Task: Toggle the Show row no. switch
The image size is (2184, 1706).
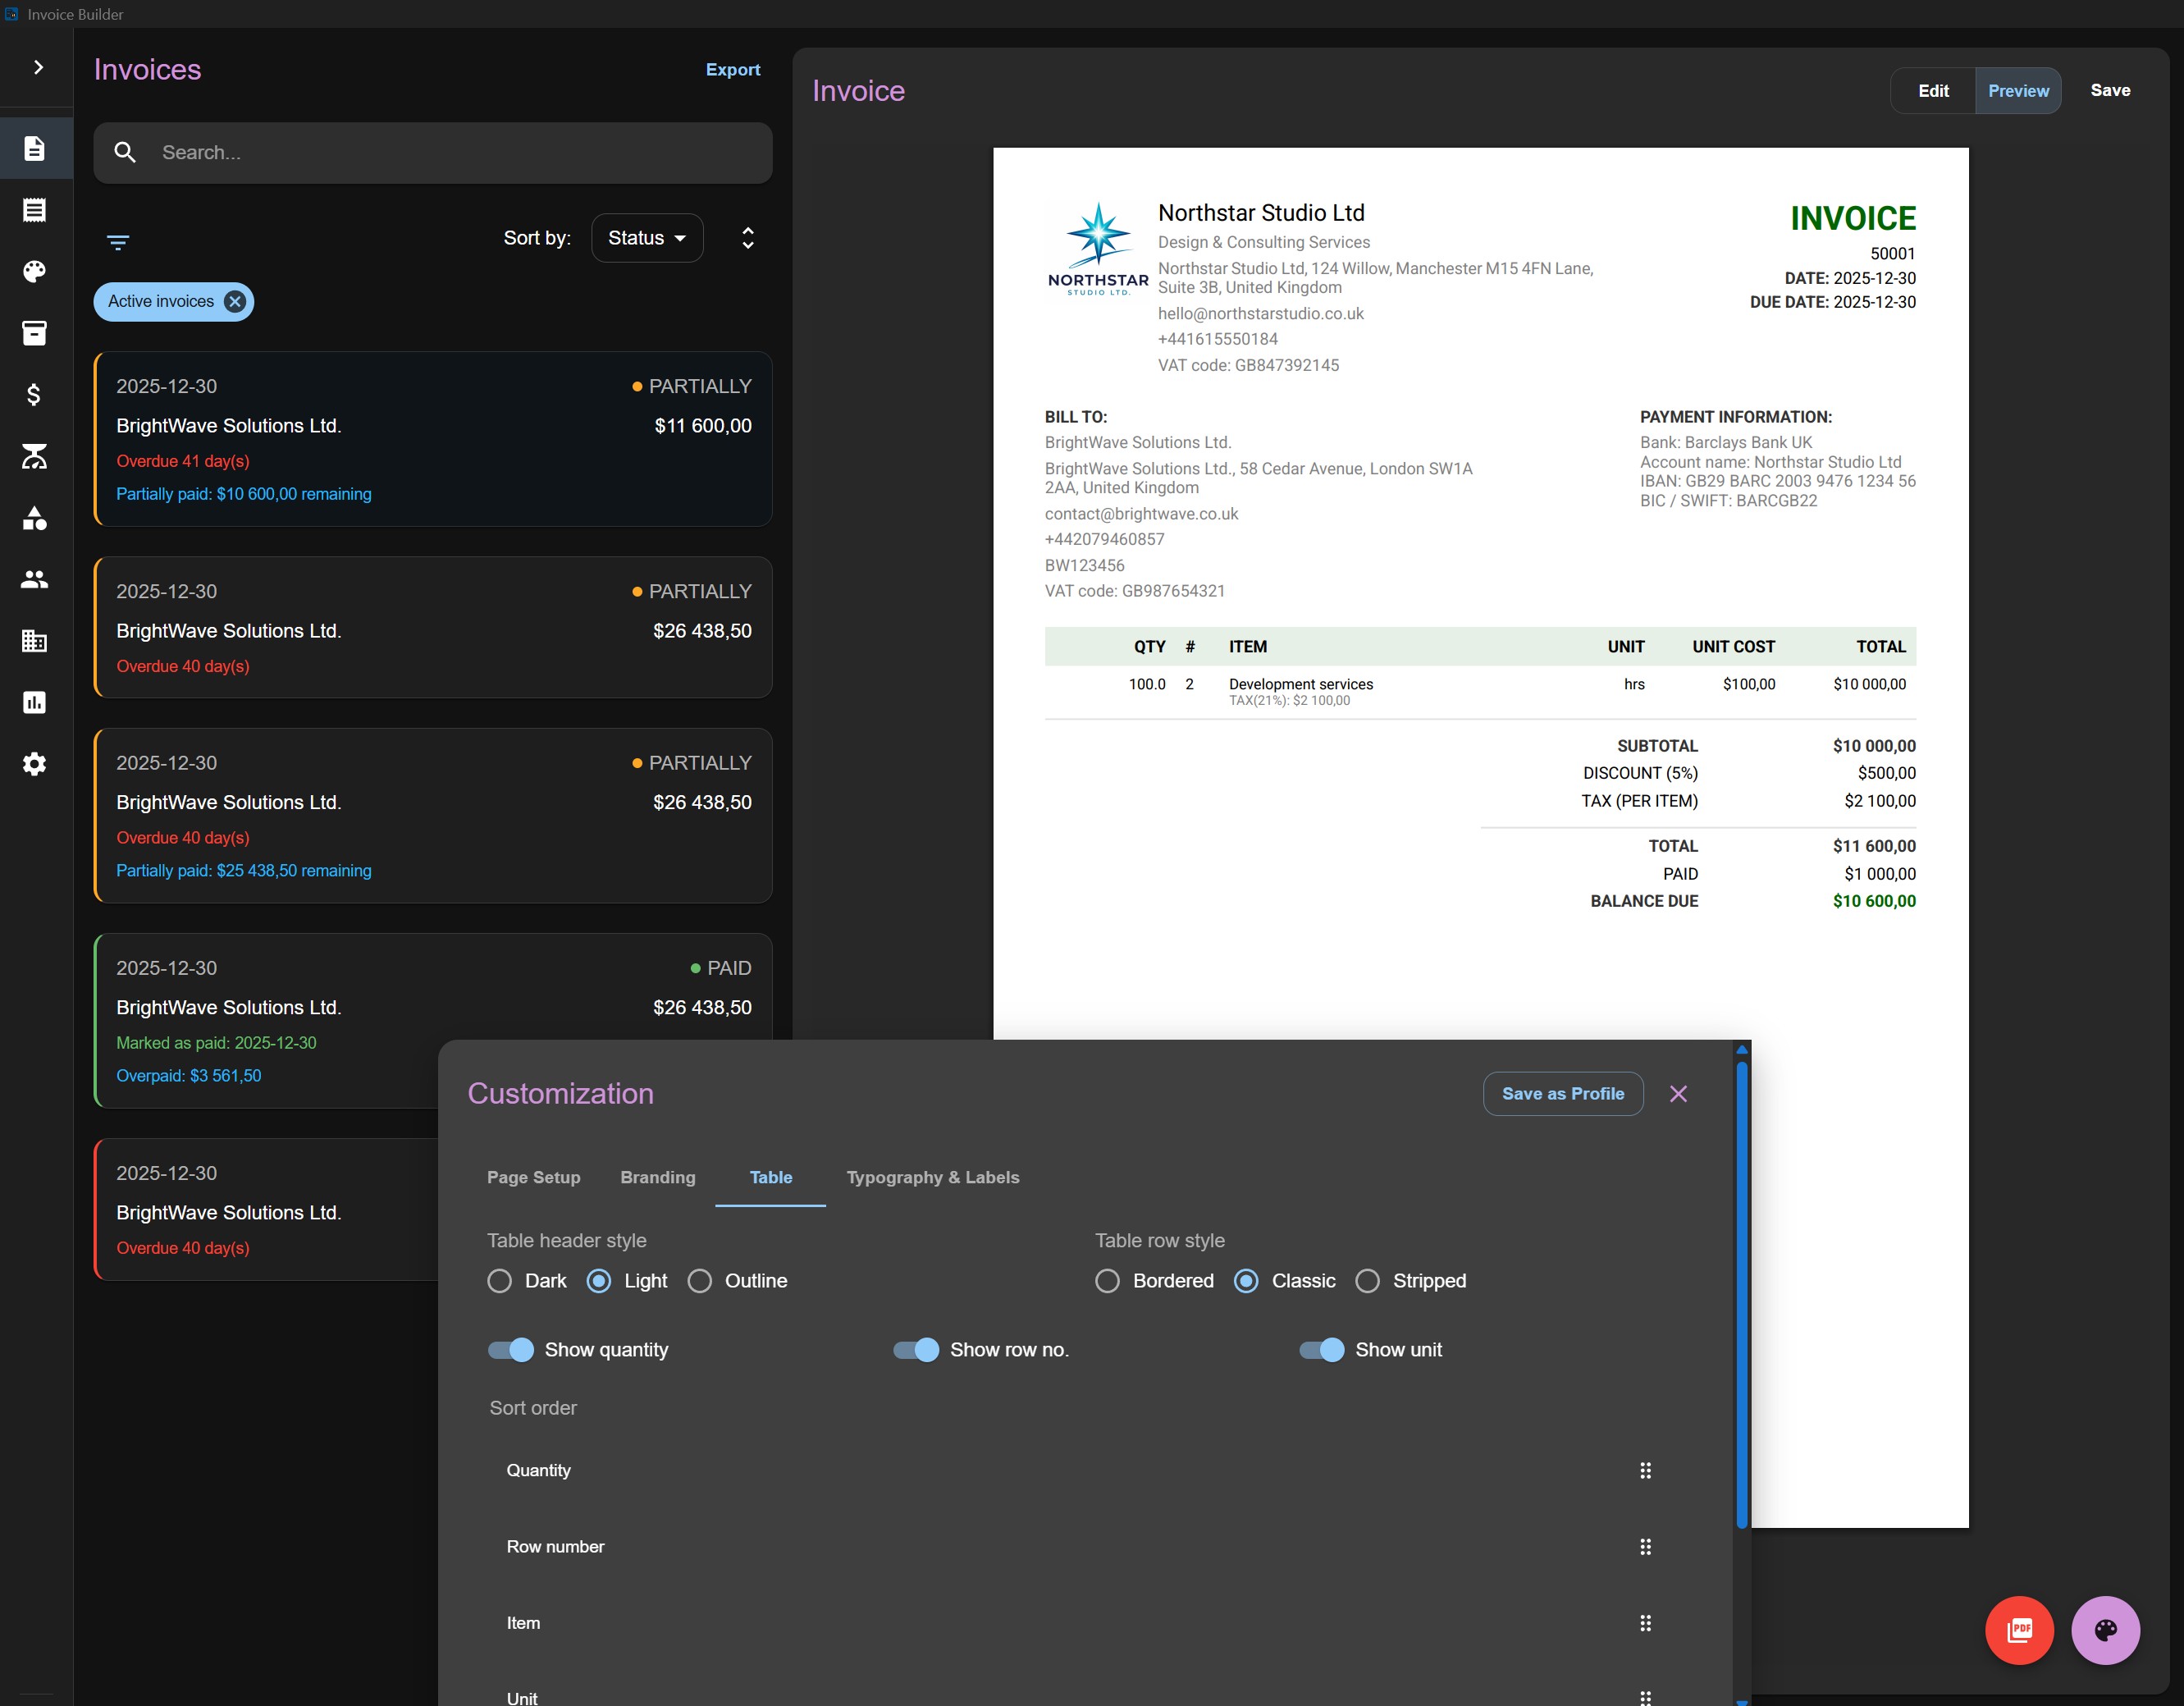Action: point(916,1350)
